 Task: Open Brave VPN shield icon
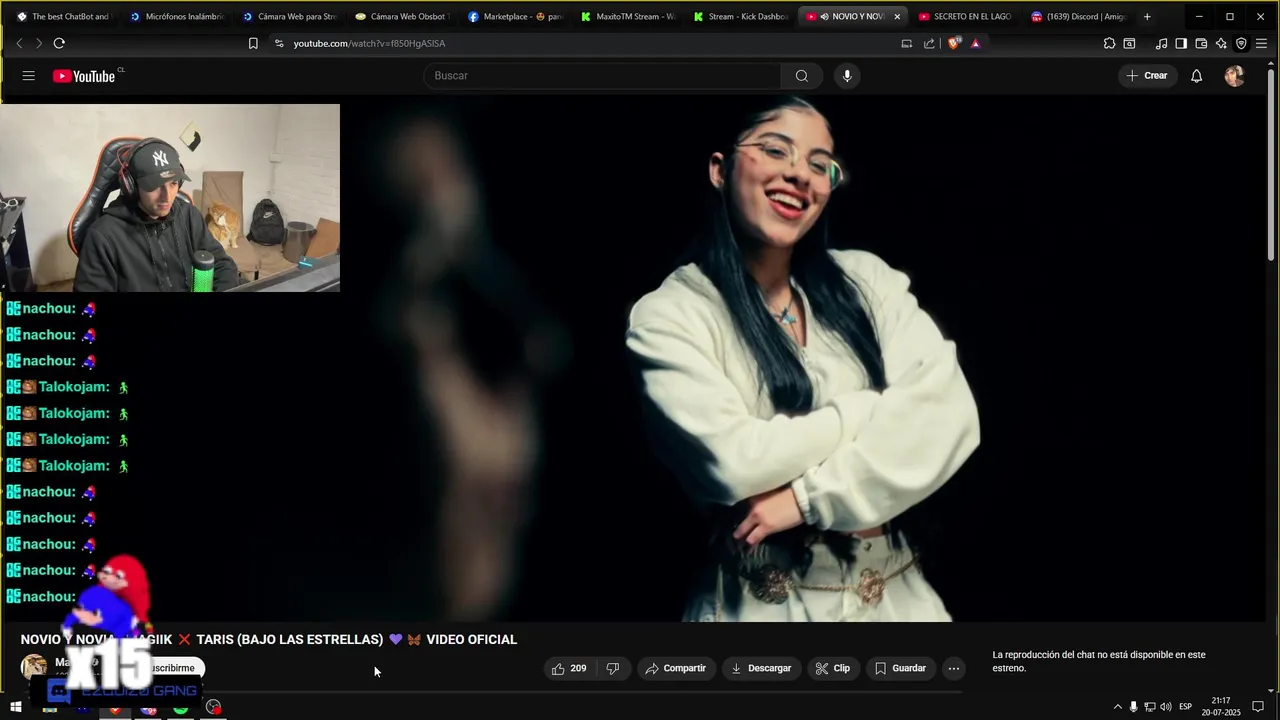point(1241,43)
